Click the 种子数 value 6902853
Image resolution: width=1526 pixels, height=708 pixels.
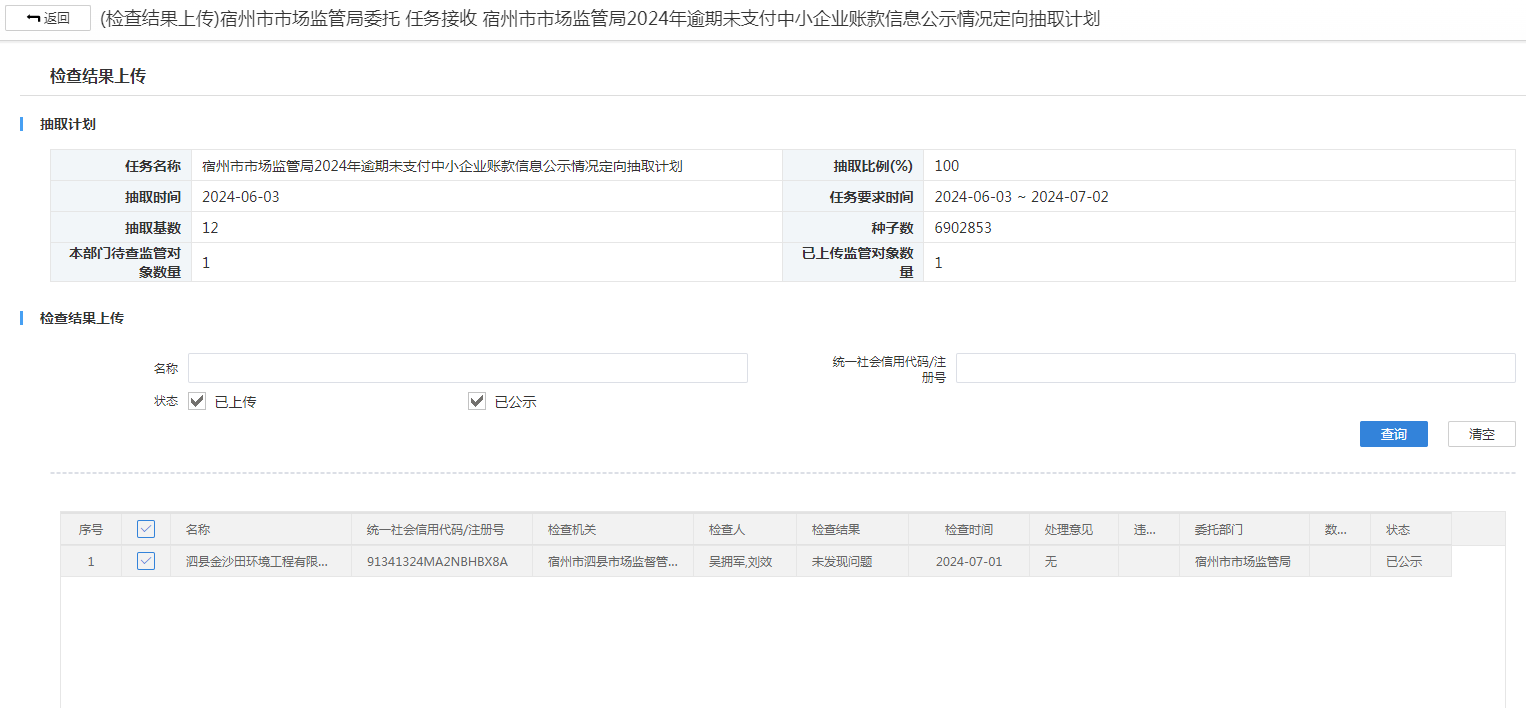(x=963, y=228)
